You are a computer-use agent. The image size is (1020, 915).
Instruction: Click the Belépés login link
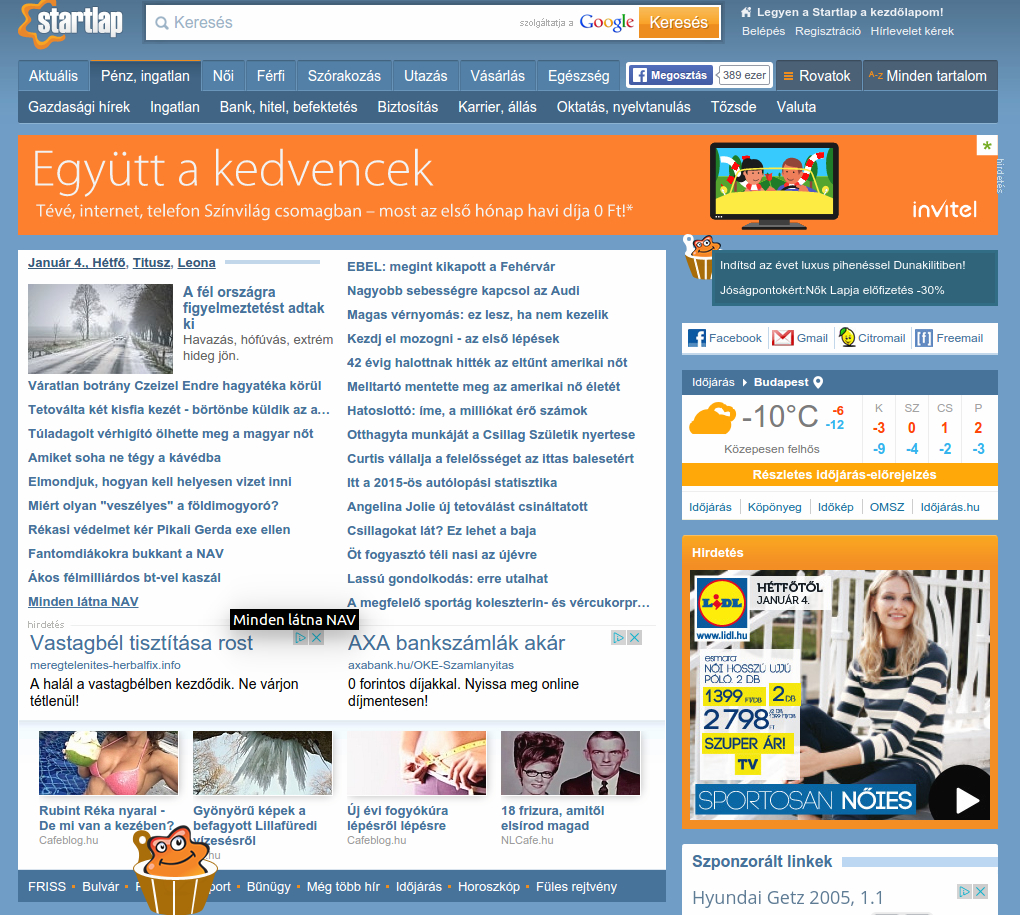pyautogui.click(x=763, y=31)
